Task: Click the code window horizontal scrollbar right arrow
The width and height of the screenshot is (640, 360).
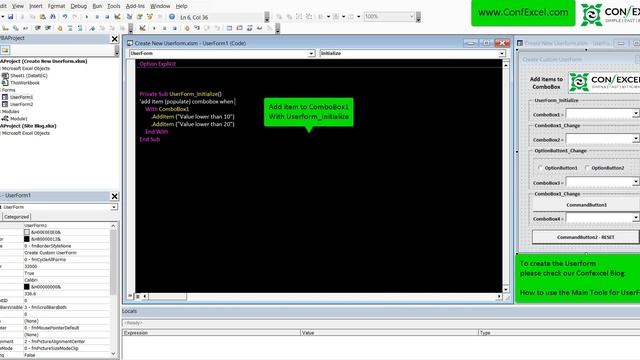Action: coord(499,296)
